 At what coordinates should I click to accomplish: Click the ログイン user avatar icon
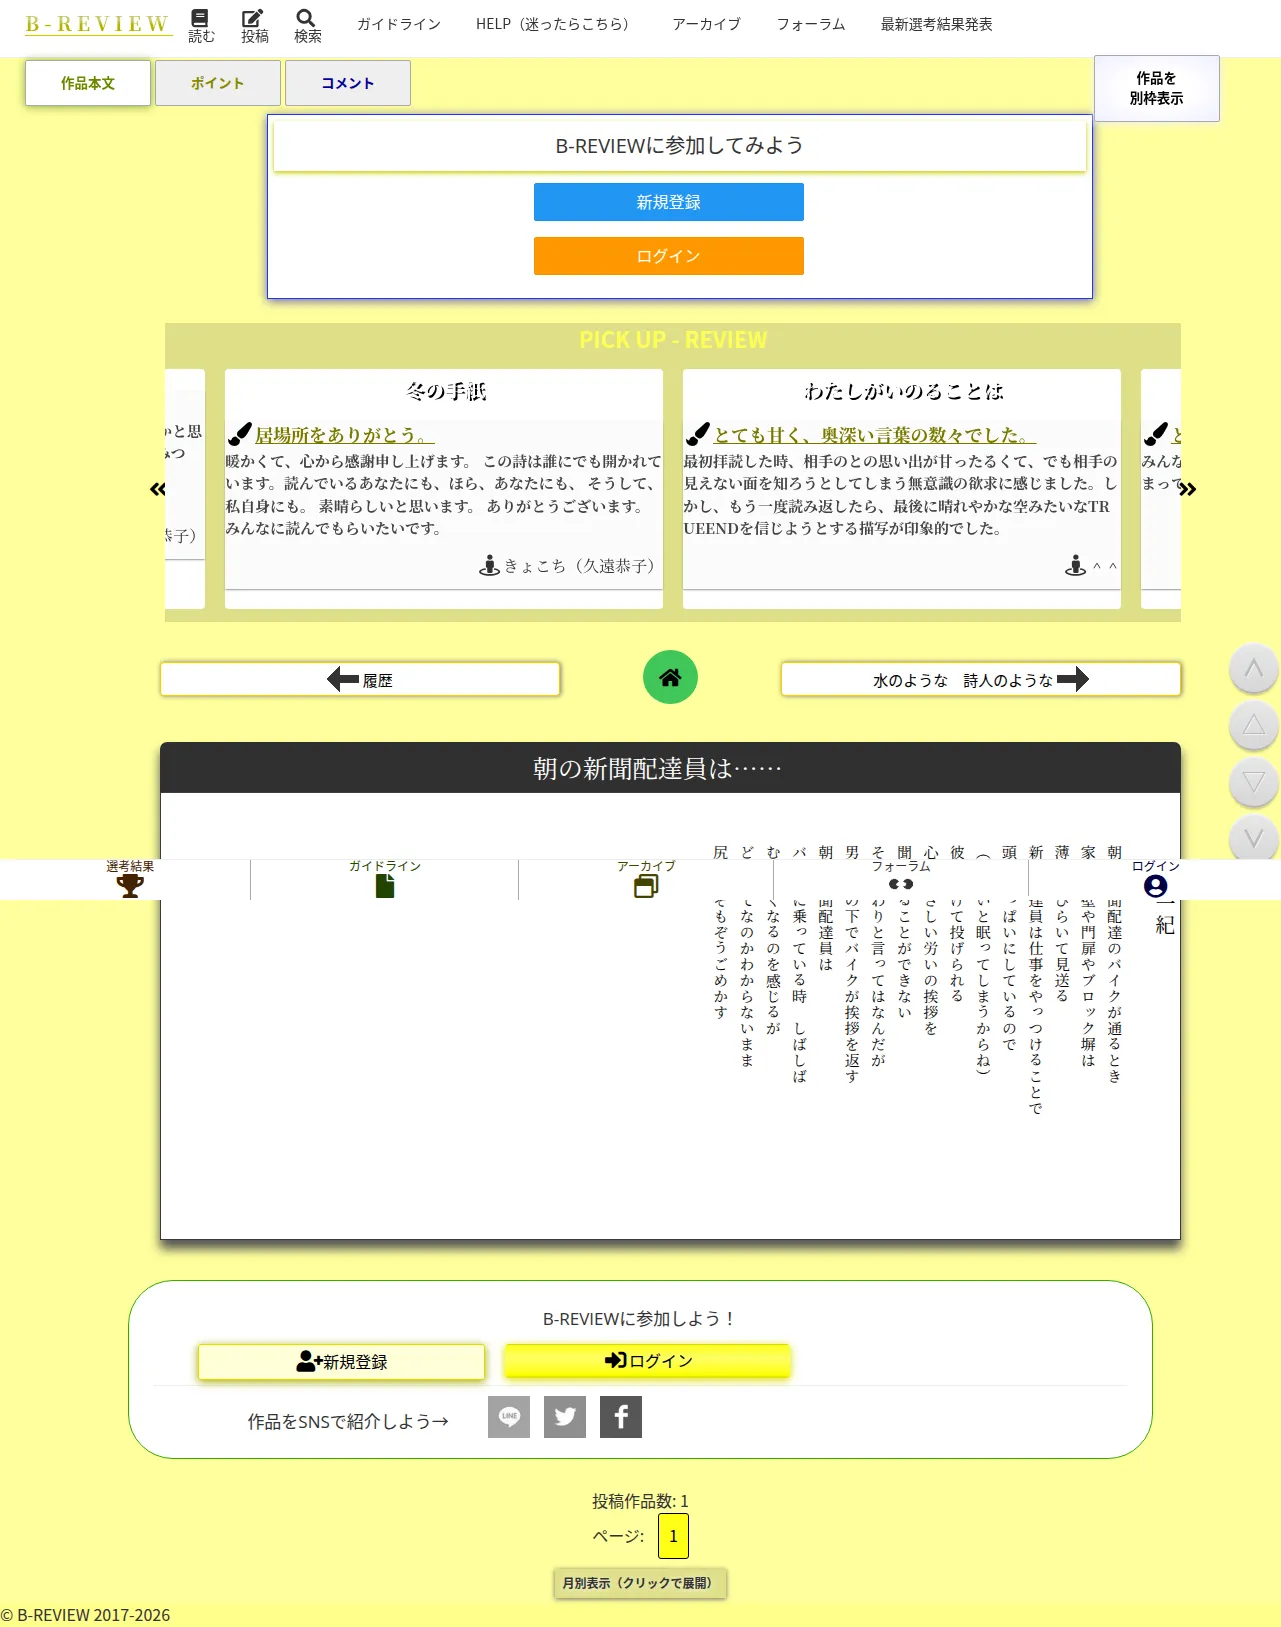[x=1155, y=886]
